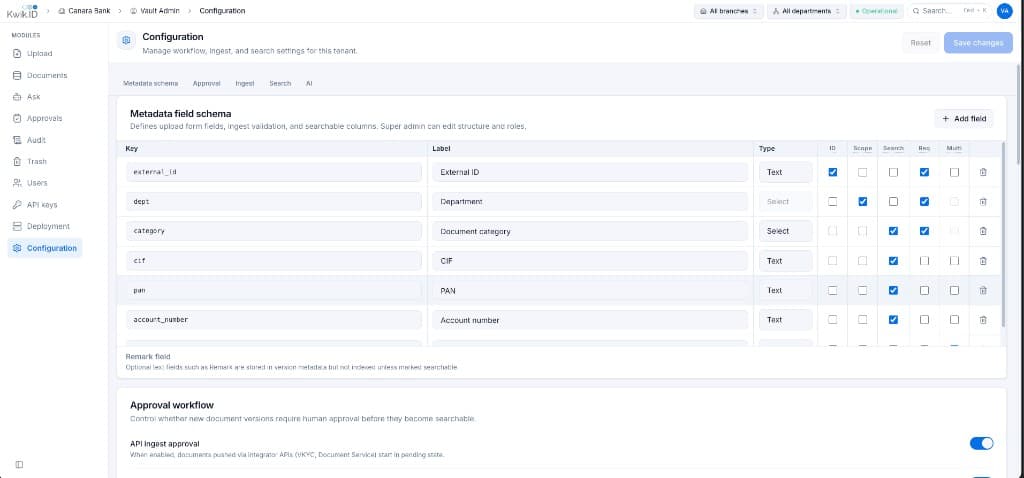Switch to the Metadata schema tab

pyautogui.click(x=150, y=84)
